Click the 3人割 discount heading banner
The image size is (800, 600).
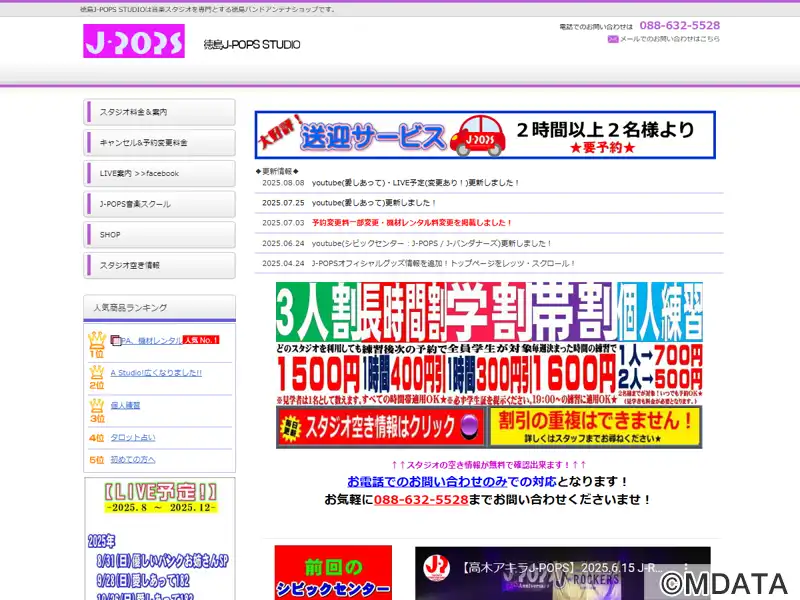(317, 312)
